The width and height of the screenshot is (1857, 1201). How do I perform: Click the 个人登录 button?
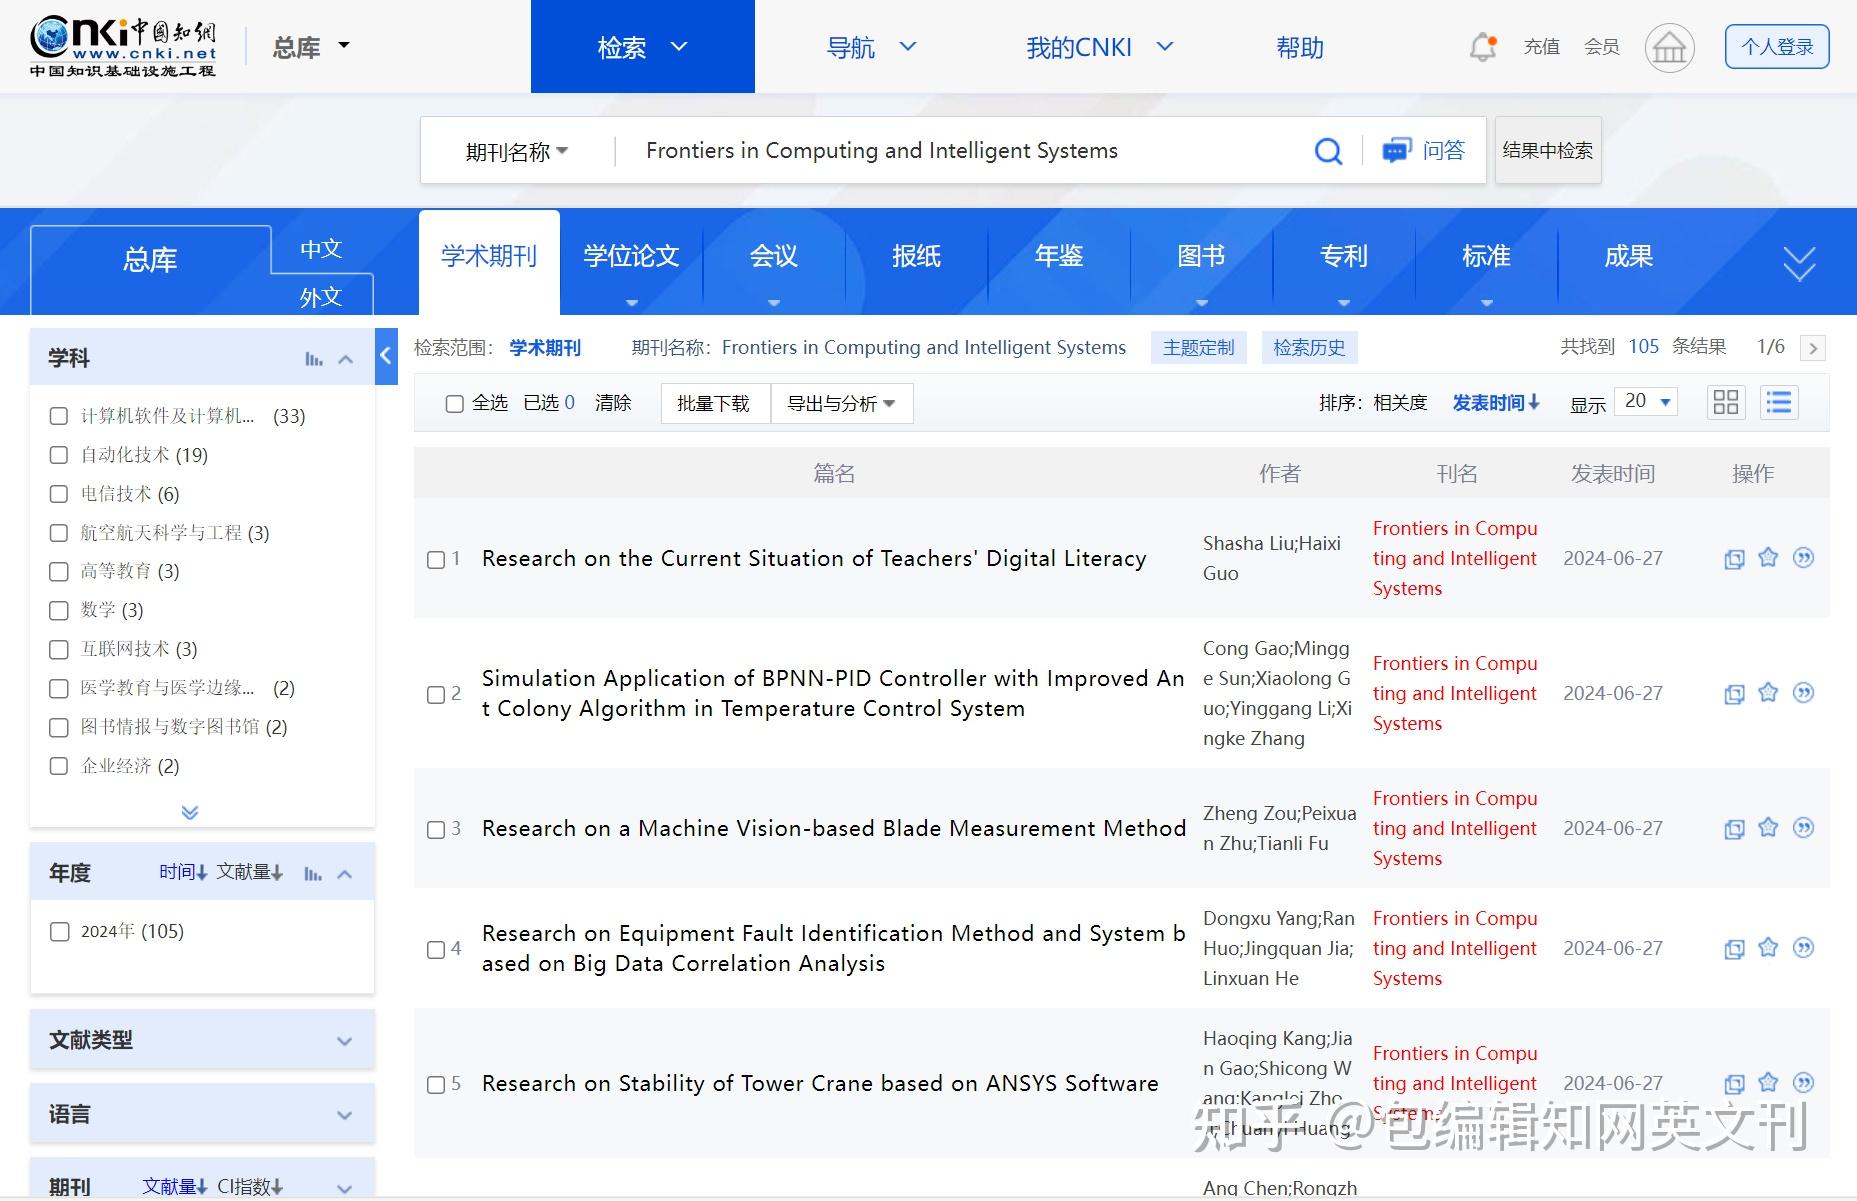(1777, 47)
